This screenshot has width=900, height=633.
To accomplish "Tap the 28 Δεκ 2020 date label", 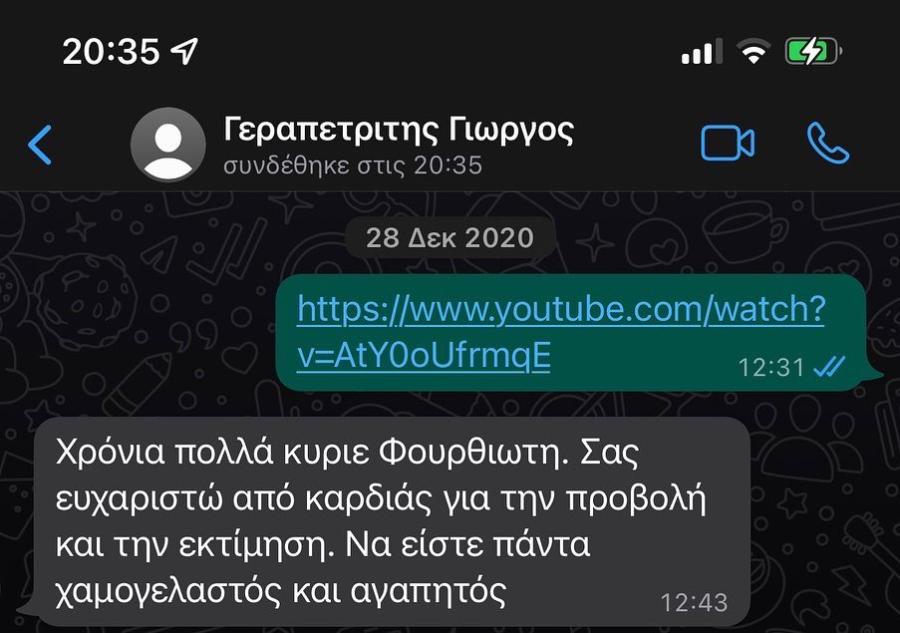I will [450, 238].
